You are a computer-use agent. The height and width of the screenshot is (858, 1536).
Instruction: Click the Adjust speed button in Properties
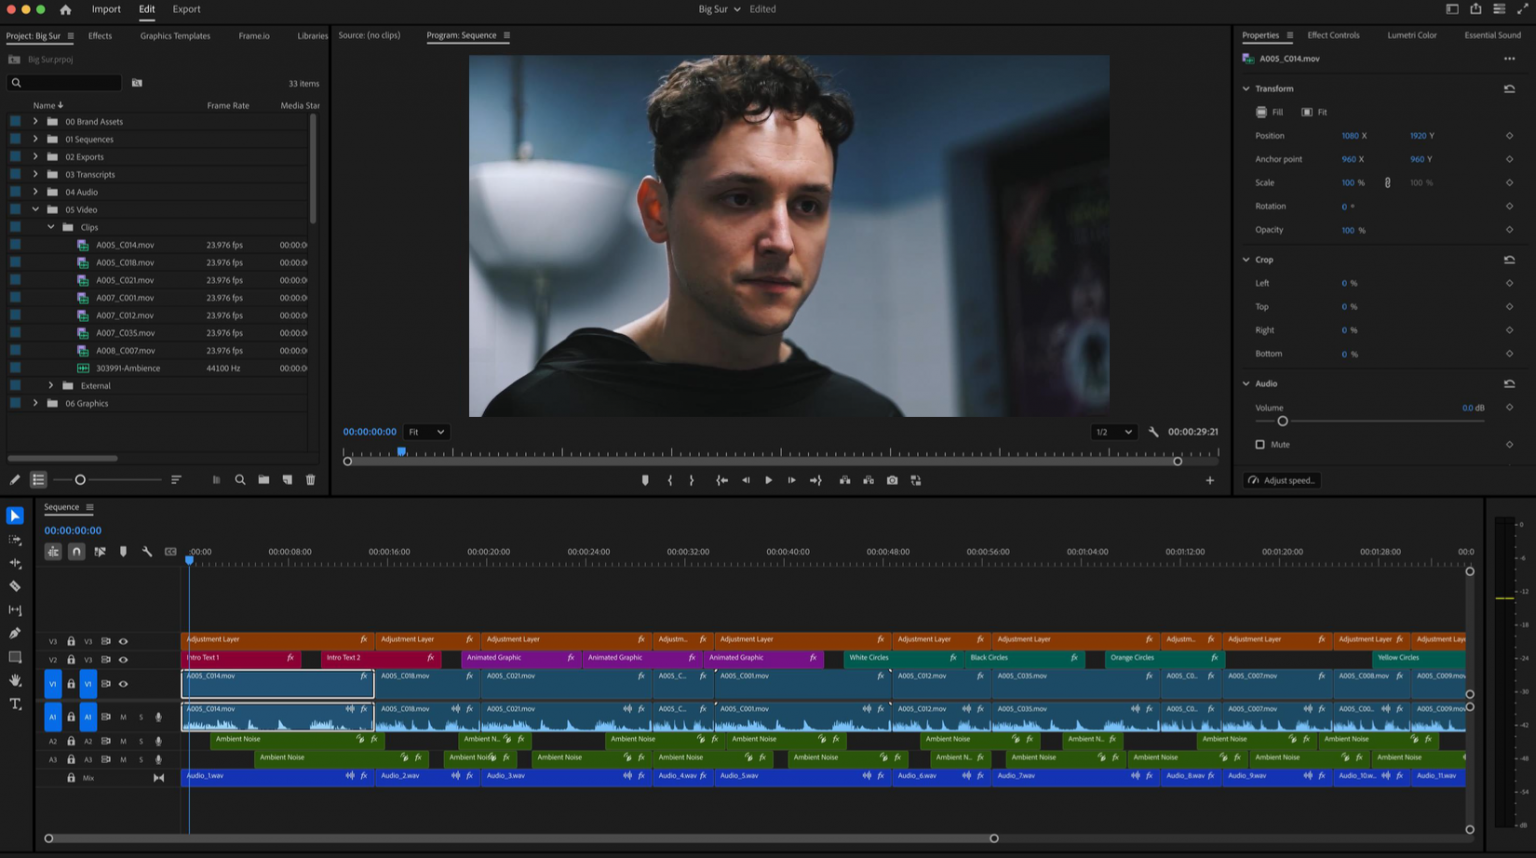point(1281,480)
